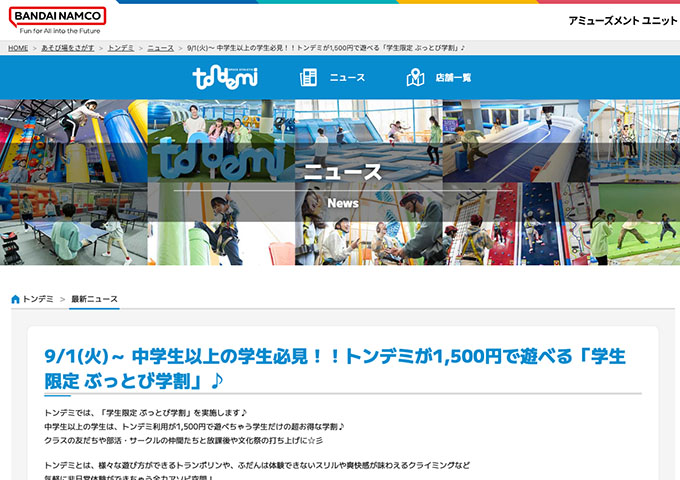
Task: Click the アミューズメント ユニット header text
Action: point(622,20)
